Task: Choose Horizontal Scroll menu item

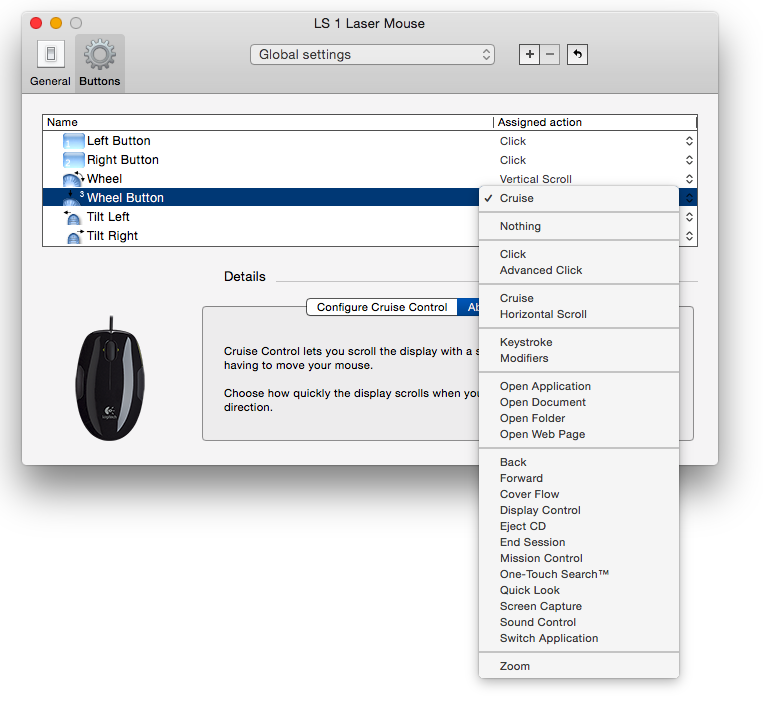Action: [579, 314]
